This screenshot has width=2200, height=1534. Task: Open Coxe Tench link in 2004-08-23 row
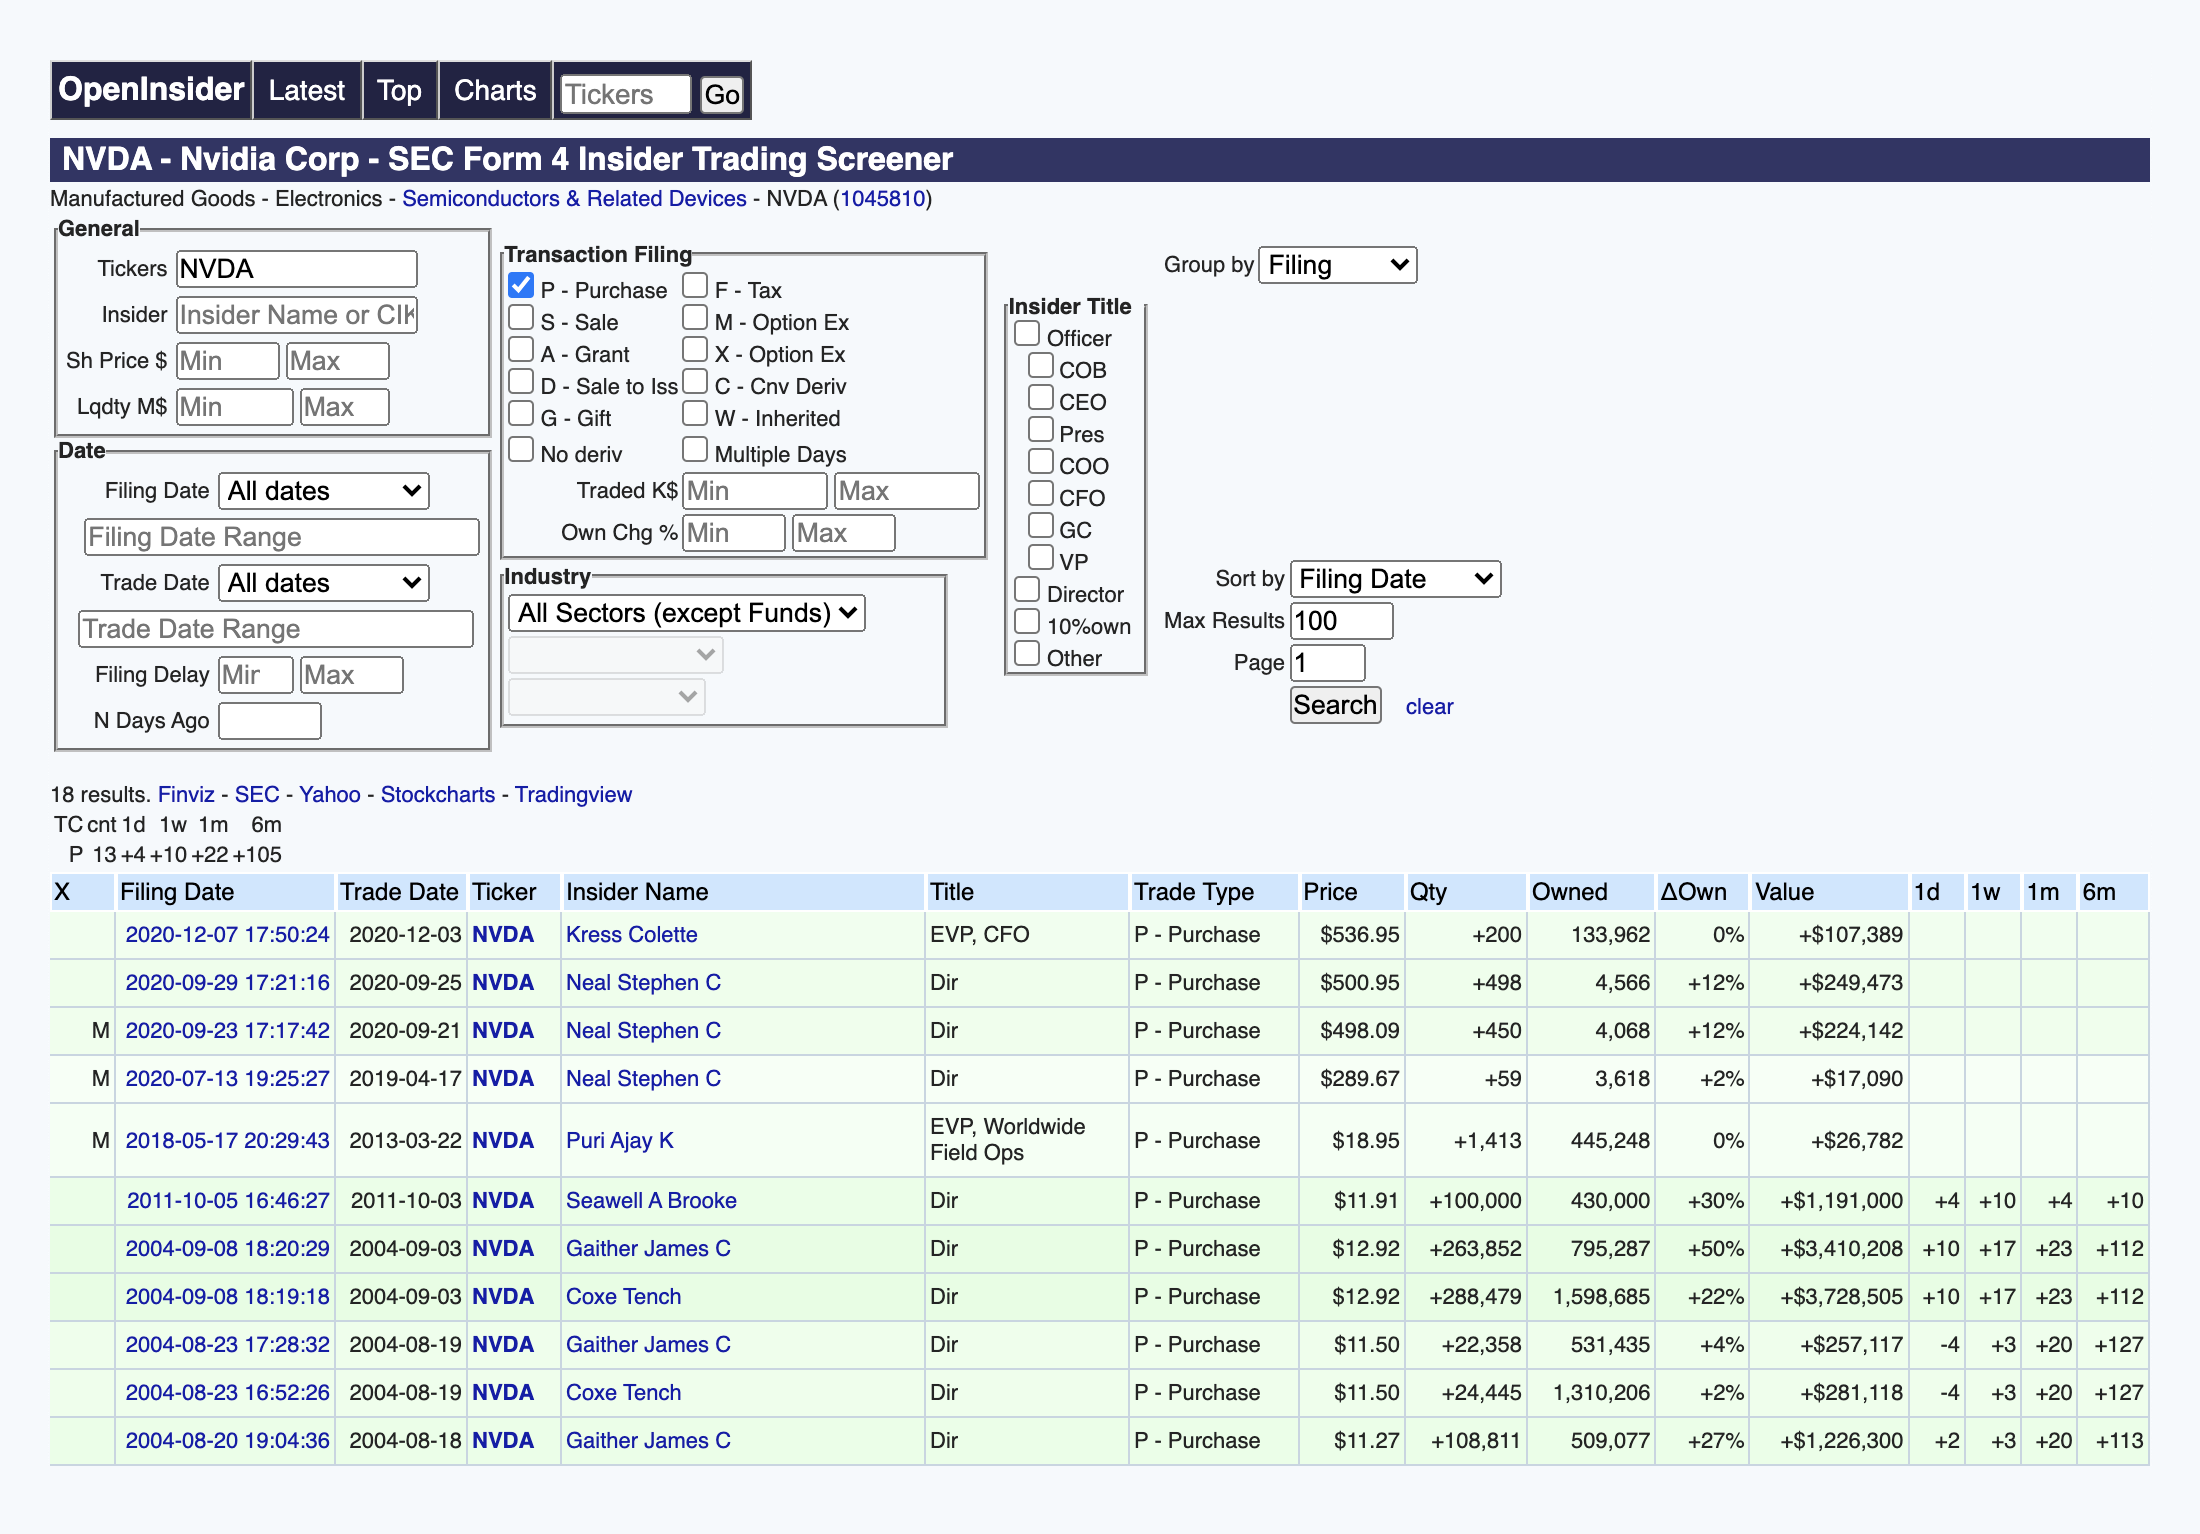(x=623, y=1393)
